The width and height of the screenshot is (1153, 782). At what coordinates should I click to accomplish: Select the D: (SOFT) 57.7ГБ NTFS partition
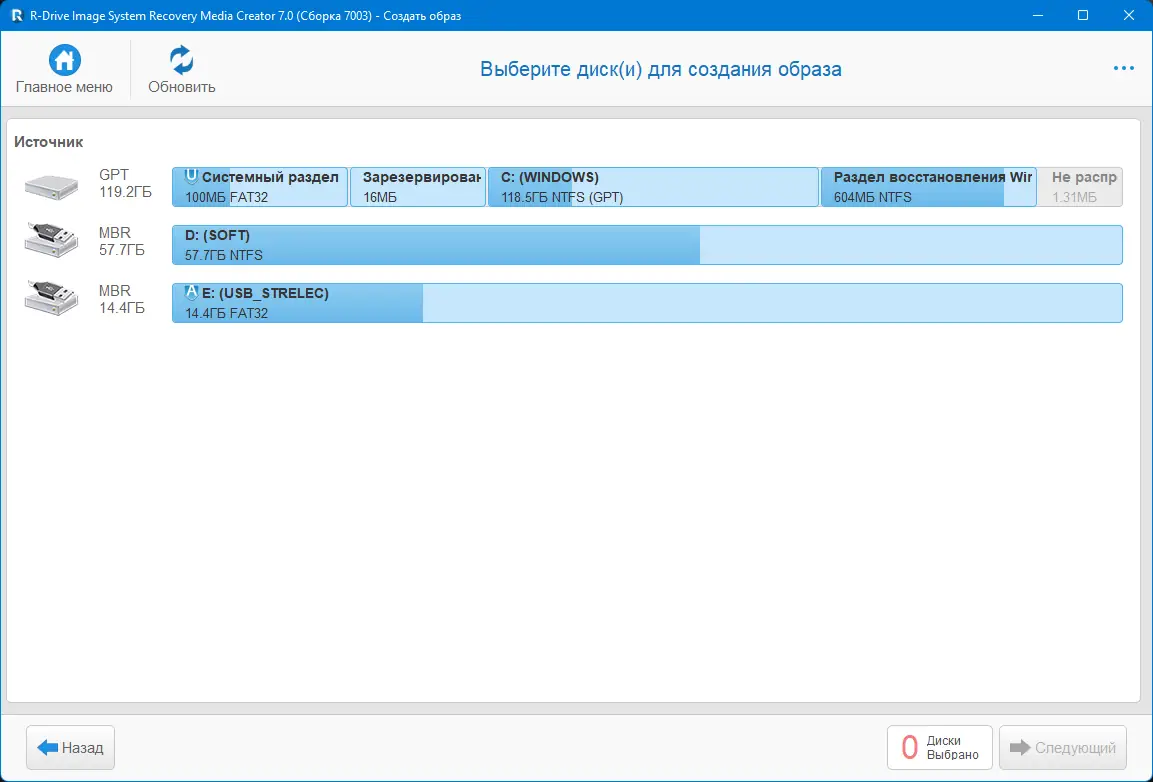[647, 245]
